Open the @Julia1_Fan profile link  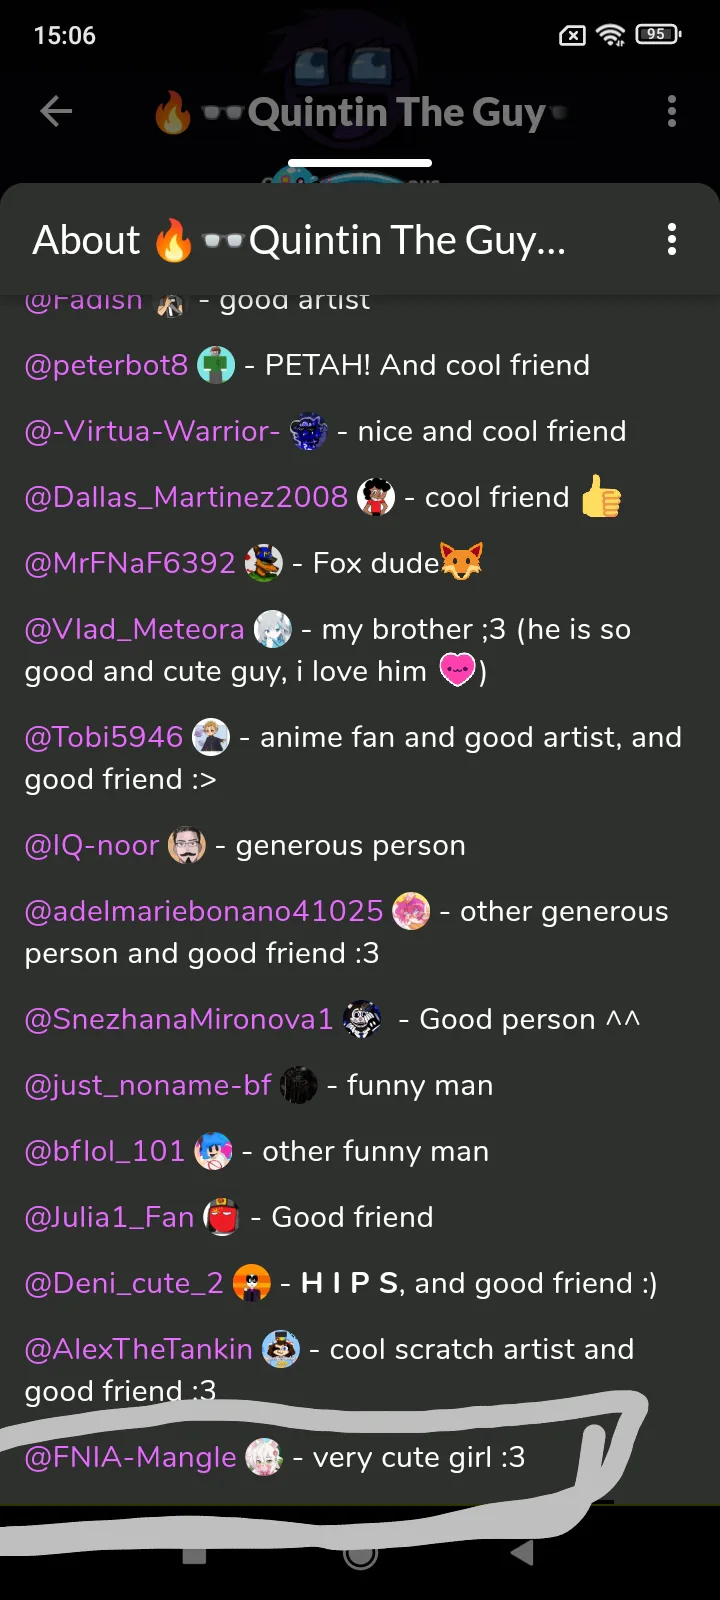(109, 1217)
